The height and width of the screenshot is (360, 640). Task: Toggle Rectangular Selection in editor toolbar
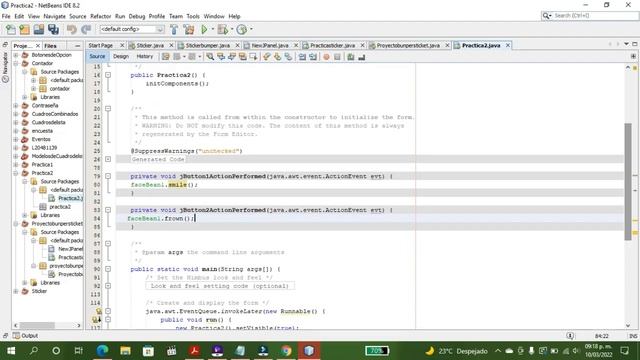[x=253, y=57]
